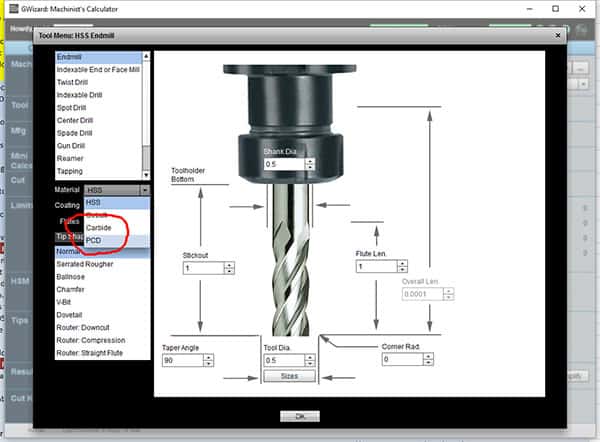
Task: Select Spot Drill in the list
Action: [98, 108]
